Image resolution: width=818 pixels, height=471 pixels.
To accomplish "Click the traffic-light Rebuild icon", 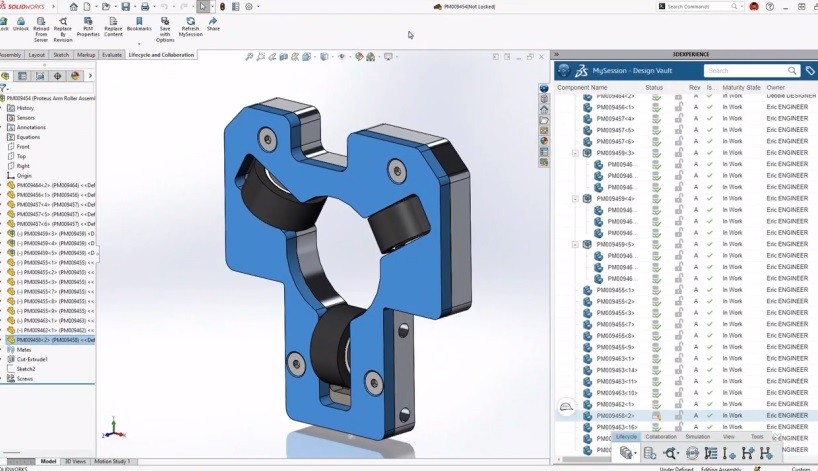I will pos(222,7).
